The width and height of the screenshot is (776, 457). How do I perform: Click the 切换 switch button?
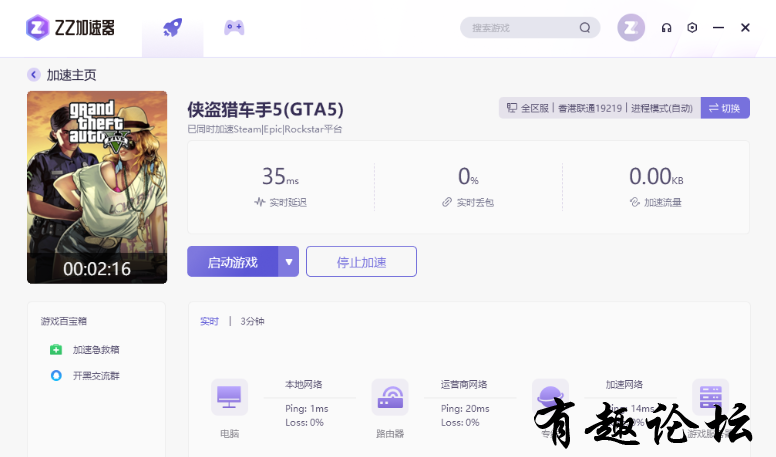click(725, 108)
